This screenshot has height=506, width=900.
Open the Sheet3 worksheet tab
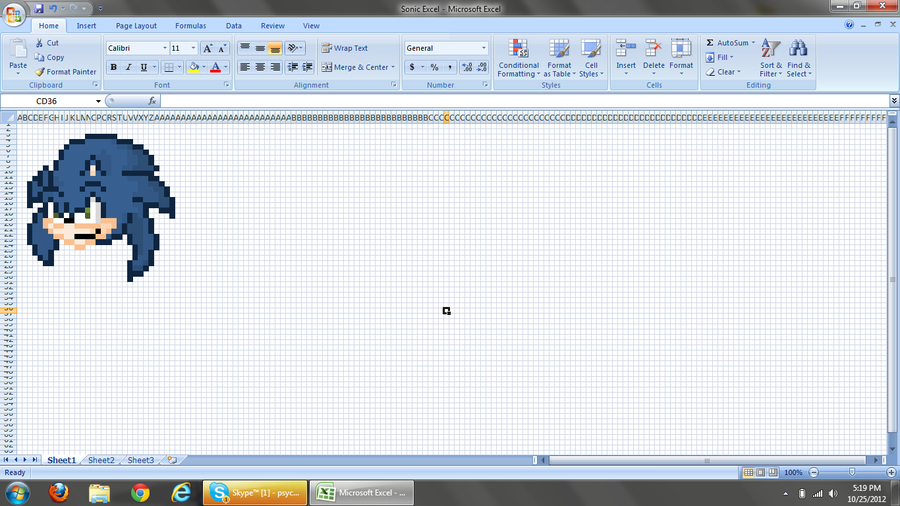pyautogui.click(x=141, y=460)
